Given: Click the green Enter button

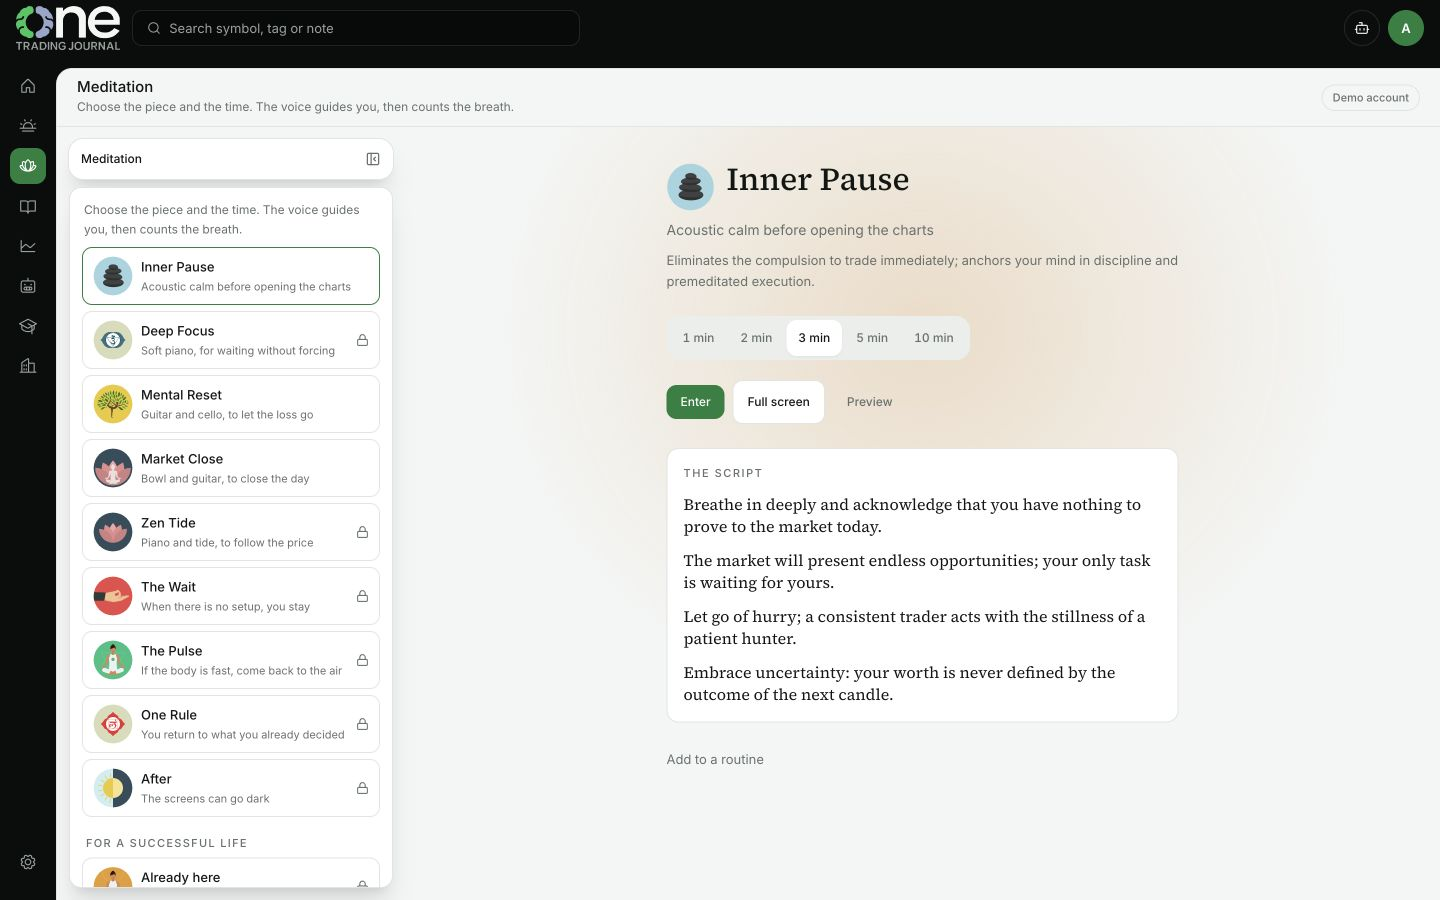Looking at the screenshot, I should pos(695,402).
